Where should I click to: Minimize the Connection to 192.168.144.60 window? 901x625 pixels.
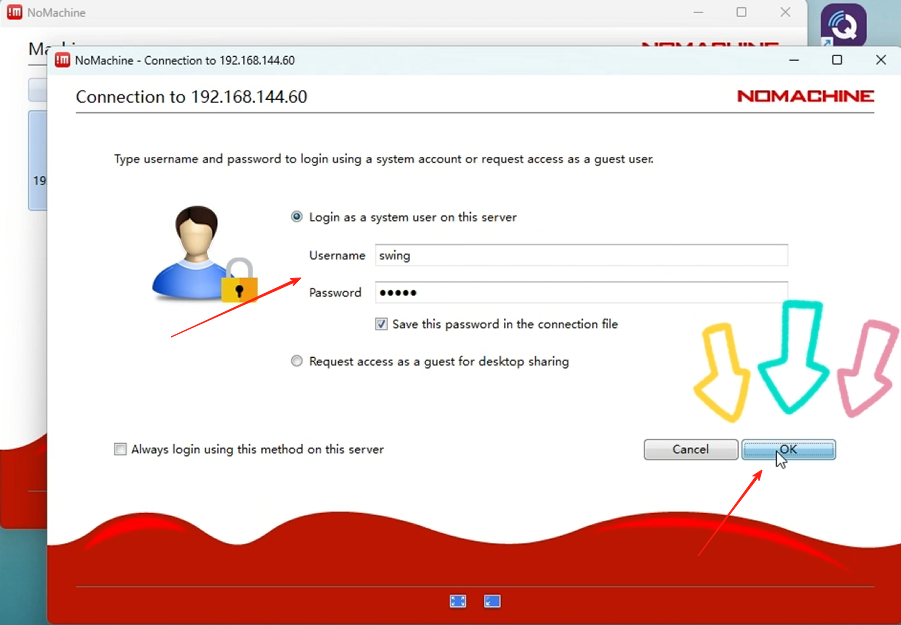[x=794, y=60]
